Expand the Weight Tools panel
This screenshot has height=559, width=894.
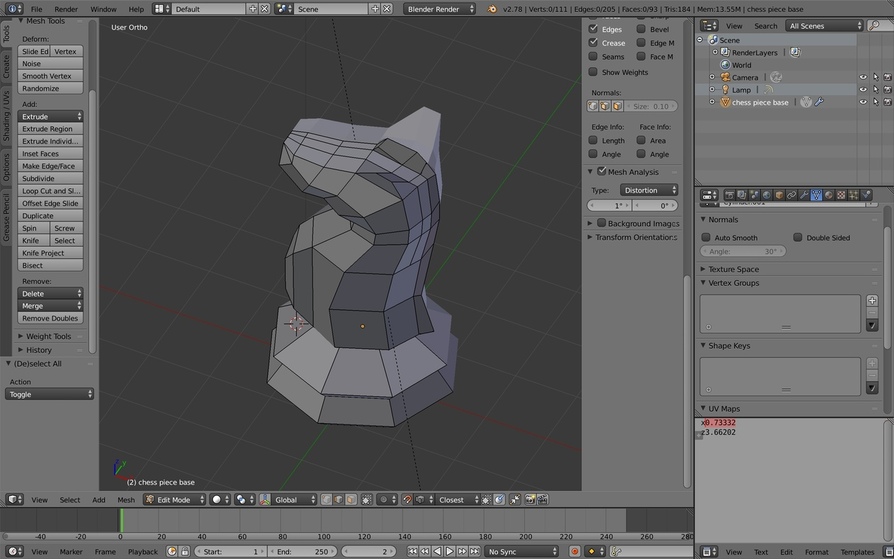click(x=48, y=336)
